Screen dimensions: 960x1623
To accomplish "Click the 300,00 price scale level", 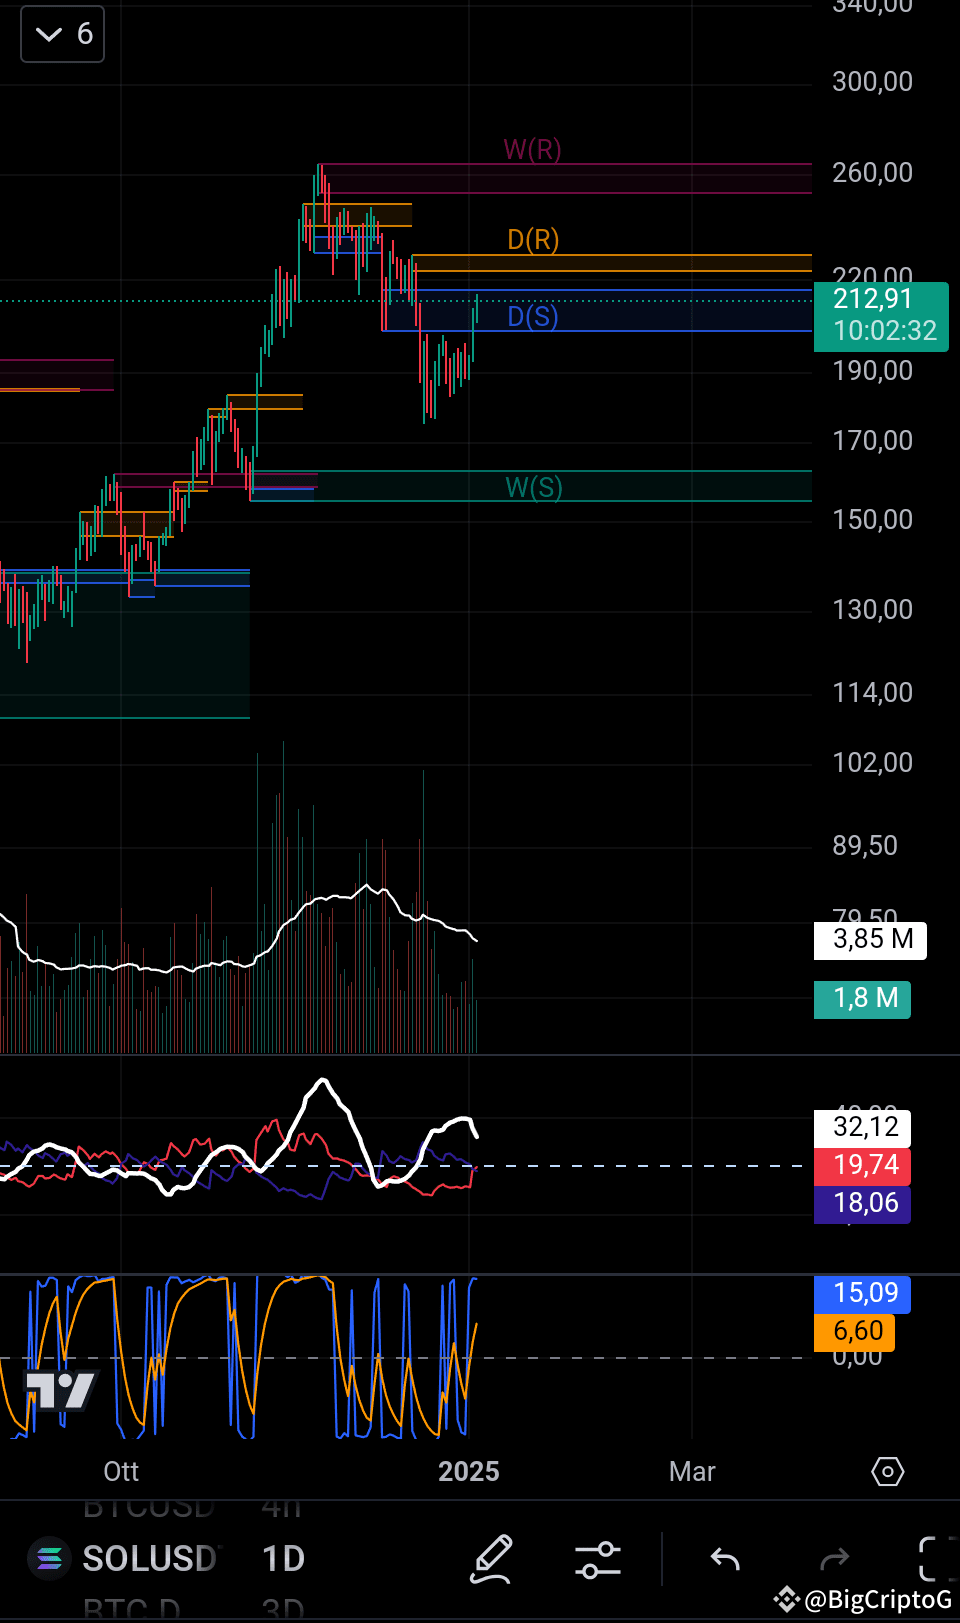I will [x=873, y=81].
